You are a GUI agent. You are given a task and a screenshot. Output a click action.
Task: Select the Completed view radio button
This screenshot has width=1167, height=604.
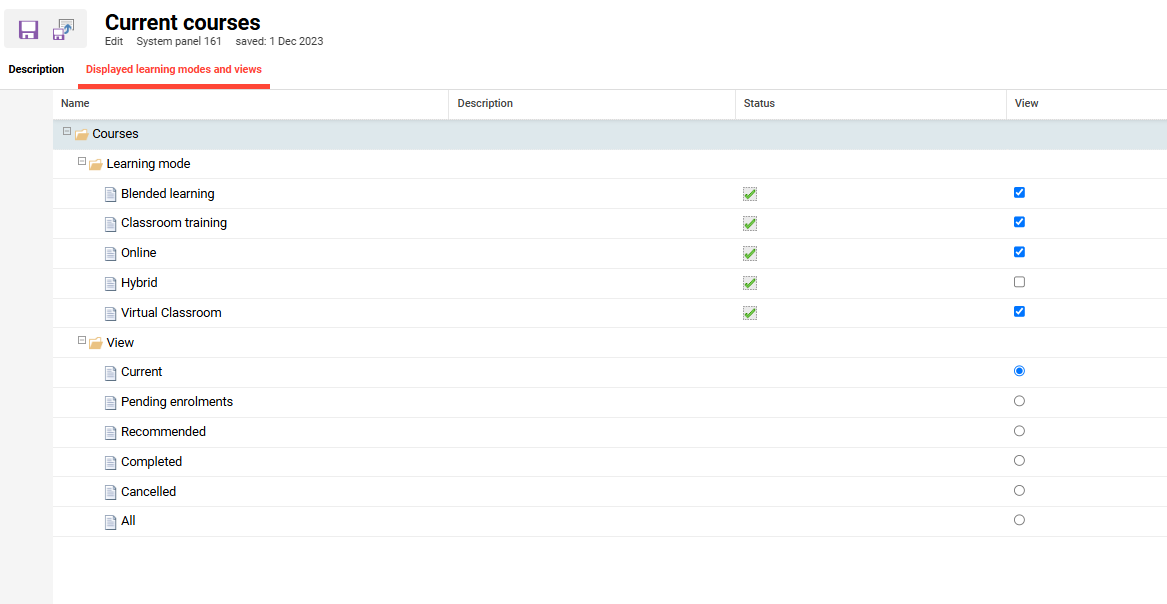click(1019, 461)
